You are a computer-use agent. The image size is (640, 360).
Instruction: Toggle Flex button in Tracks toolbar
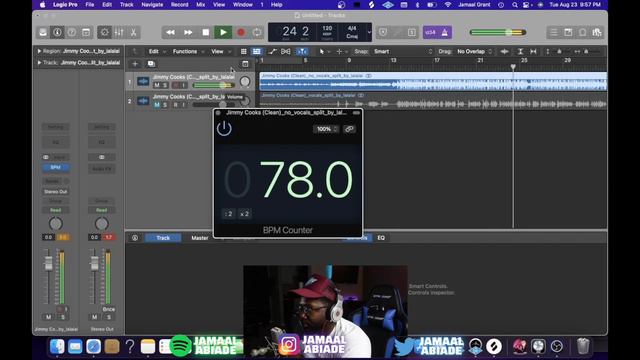[x=286, y=51]
